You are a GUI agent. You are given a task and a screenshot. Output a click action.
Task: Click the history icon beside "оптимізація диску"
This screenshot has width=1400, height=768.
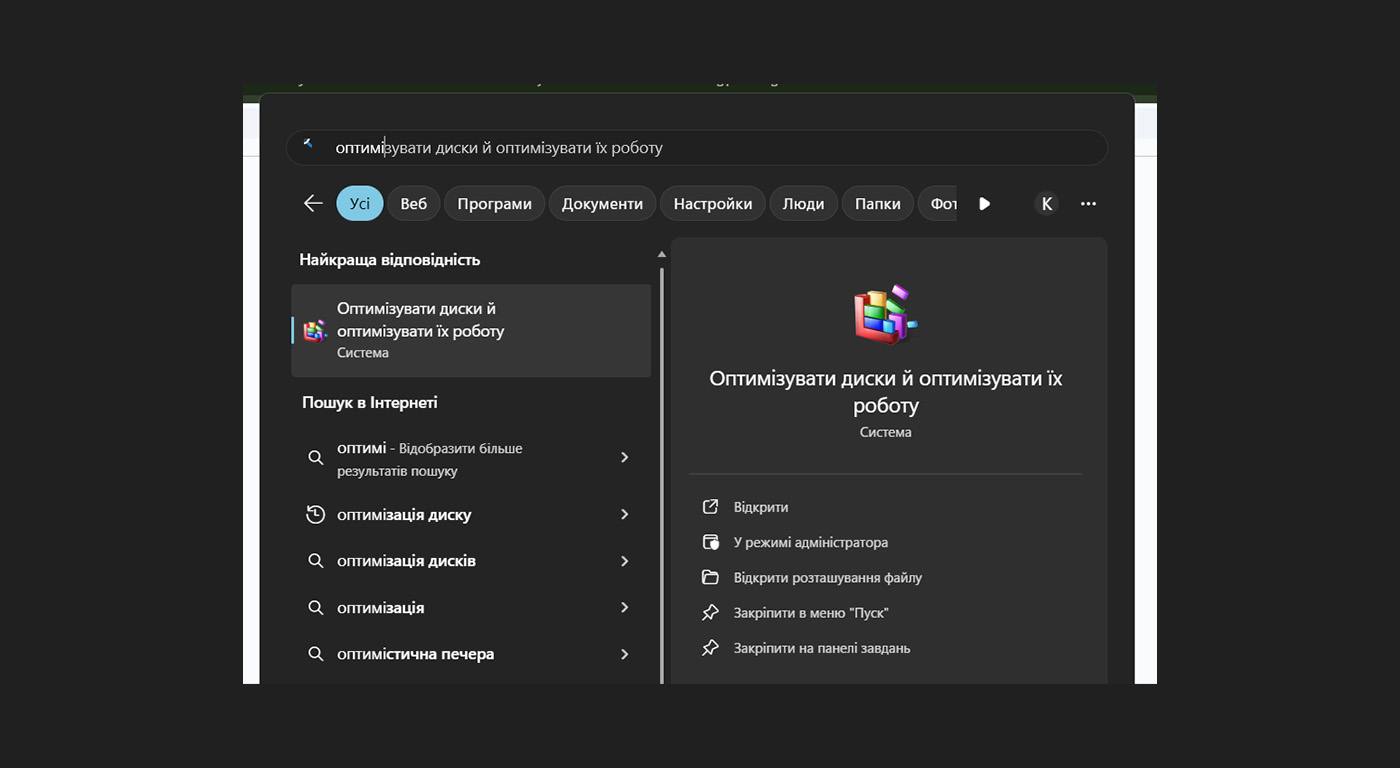click(316, 515)
